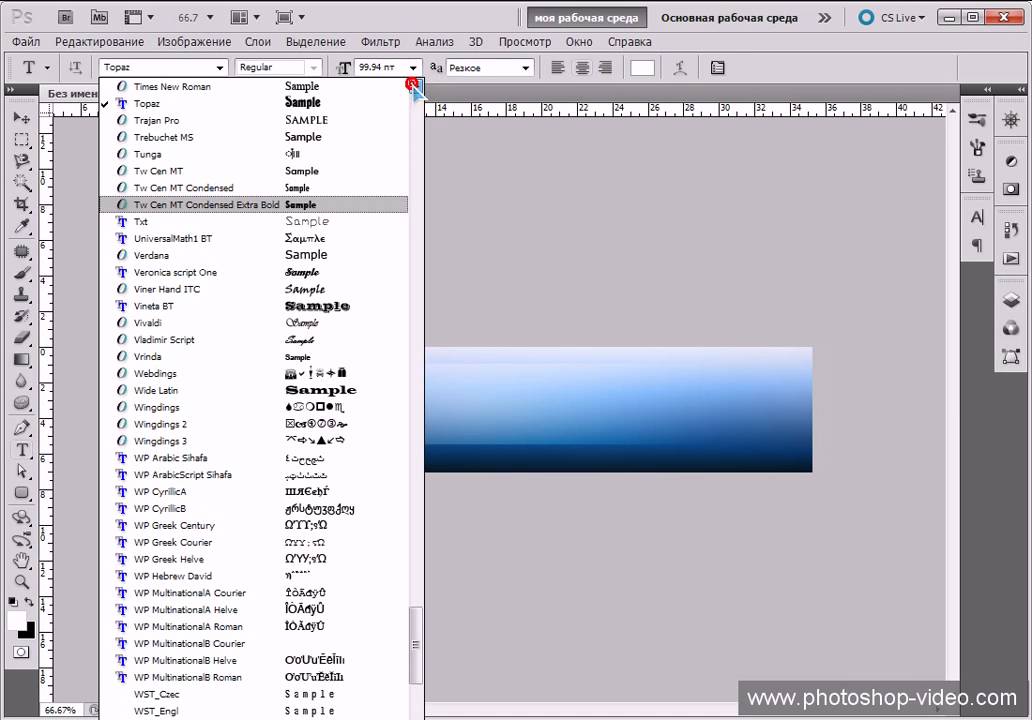Open the Paragraph panel icon
The width and height of the screenshot is (1032, 720).
(977, 245)
